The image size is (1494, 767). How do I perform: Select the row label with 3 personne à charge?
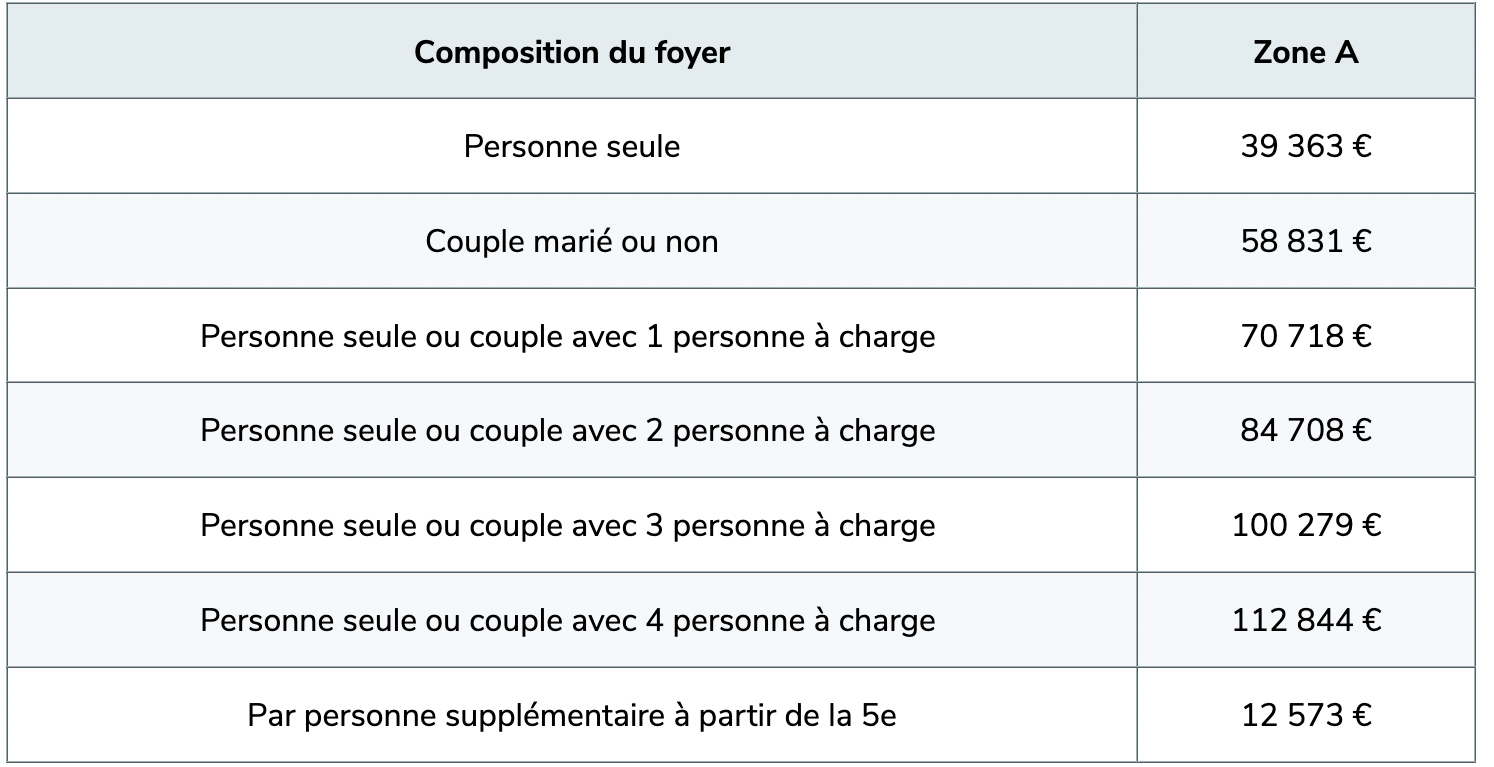[568, 526]
